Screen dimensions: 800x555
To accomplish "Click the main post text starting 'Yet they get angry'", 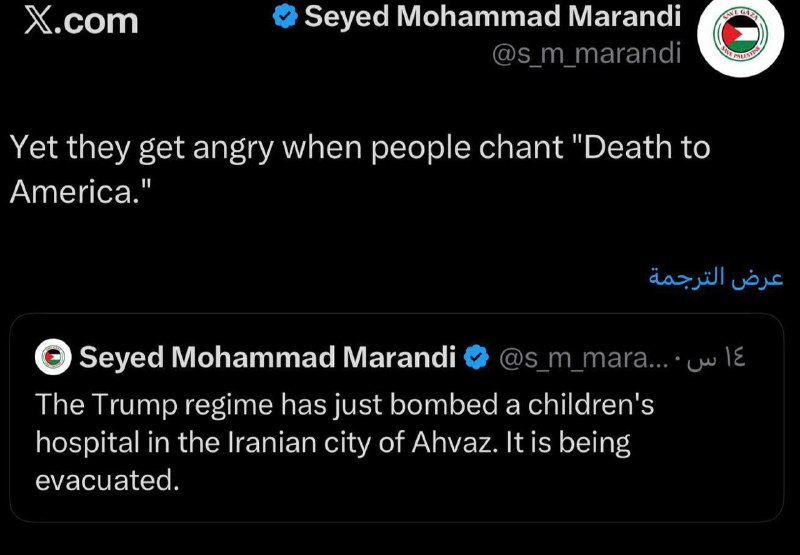I will click(360, 170).
